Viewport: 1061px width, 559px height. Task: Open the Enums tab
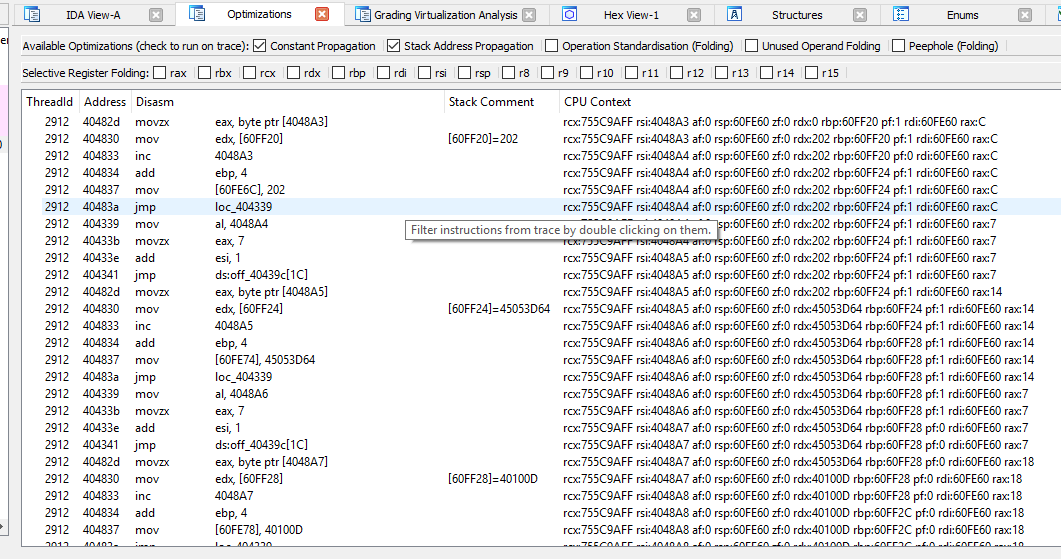[962, 15]
